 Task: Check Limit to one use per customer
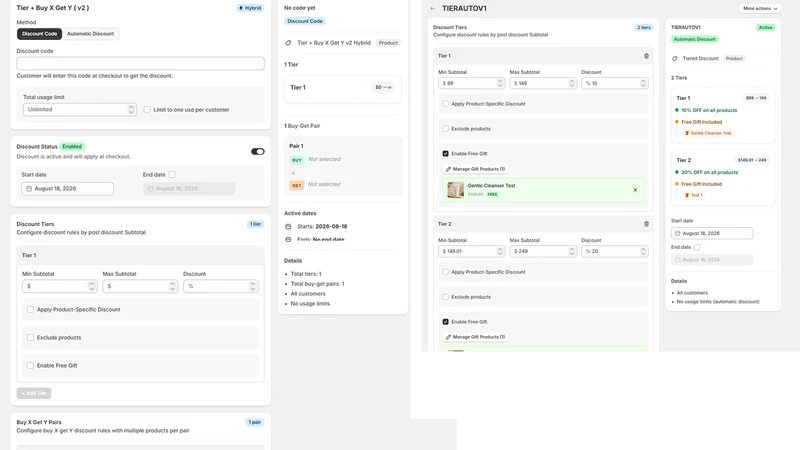pyautogui.click(x=147, y=110)
